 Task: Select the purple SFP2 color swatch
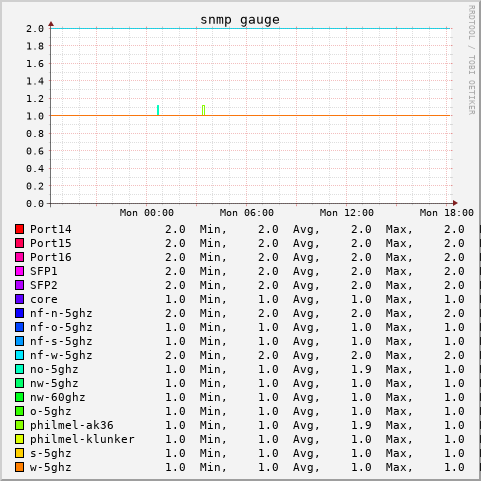20,285
